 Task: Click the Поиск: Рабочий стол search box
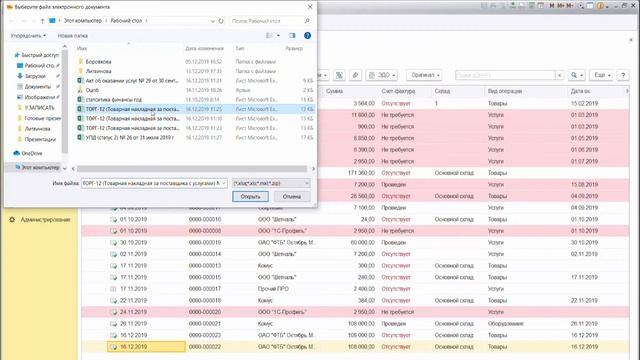[271, 21]
